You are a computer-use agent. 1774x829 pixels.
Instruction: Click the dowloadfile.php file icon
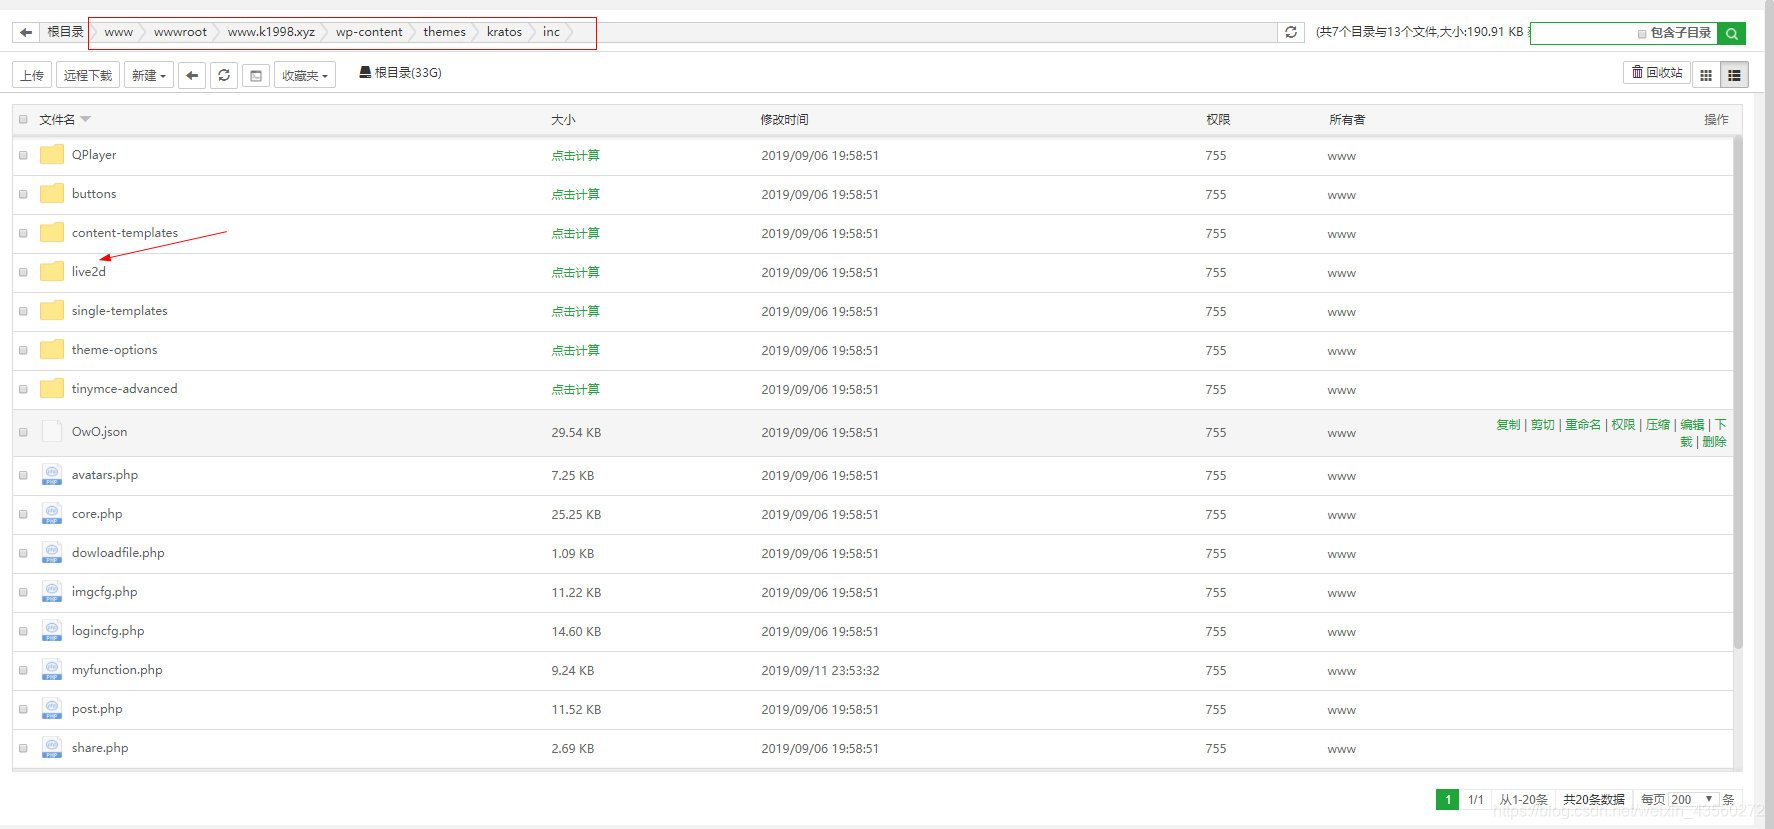52,553
